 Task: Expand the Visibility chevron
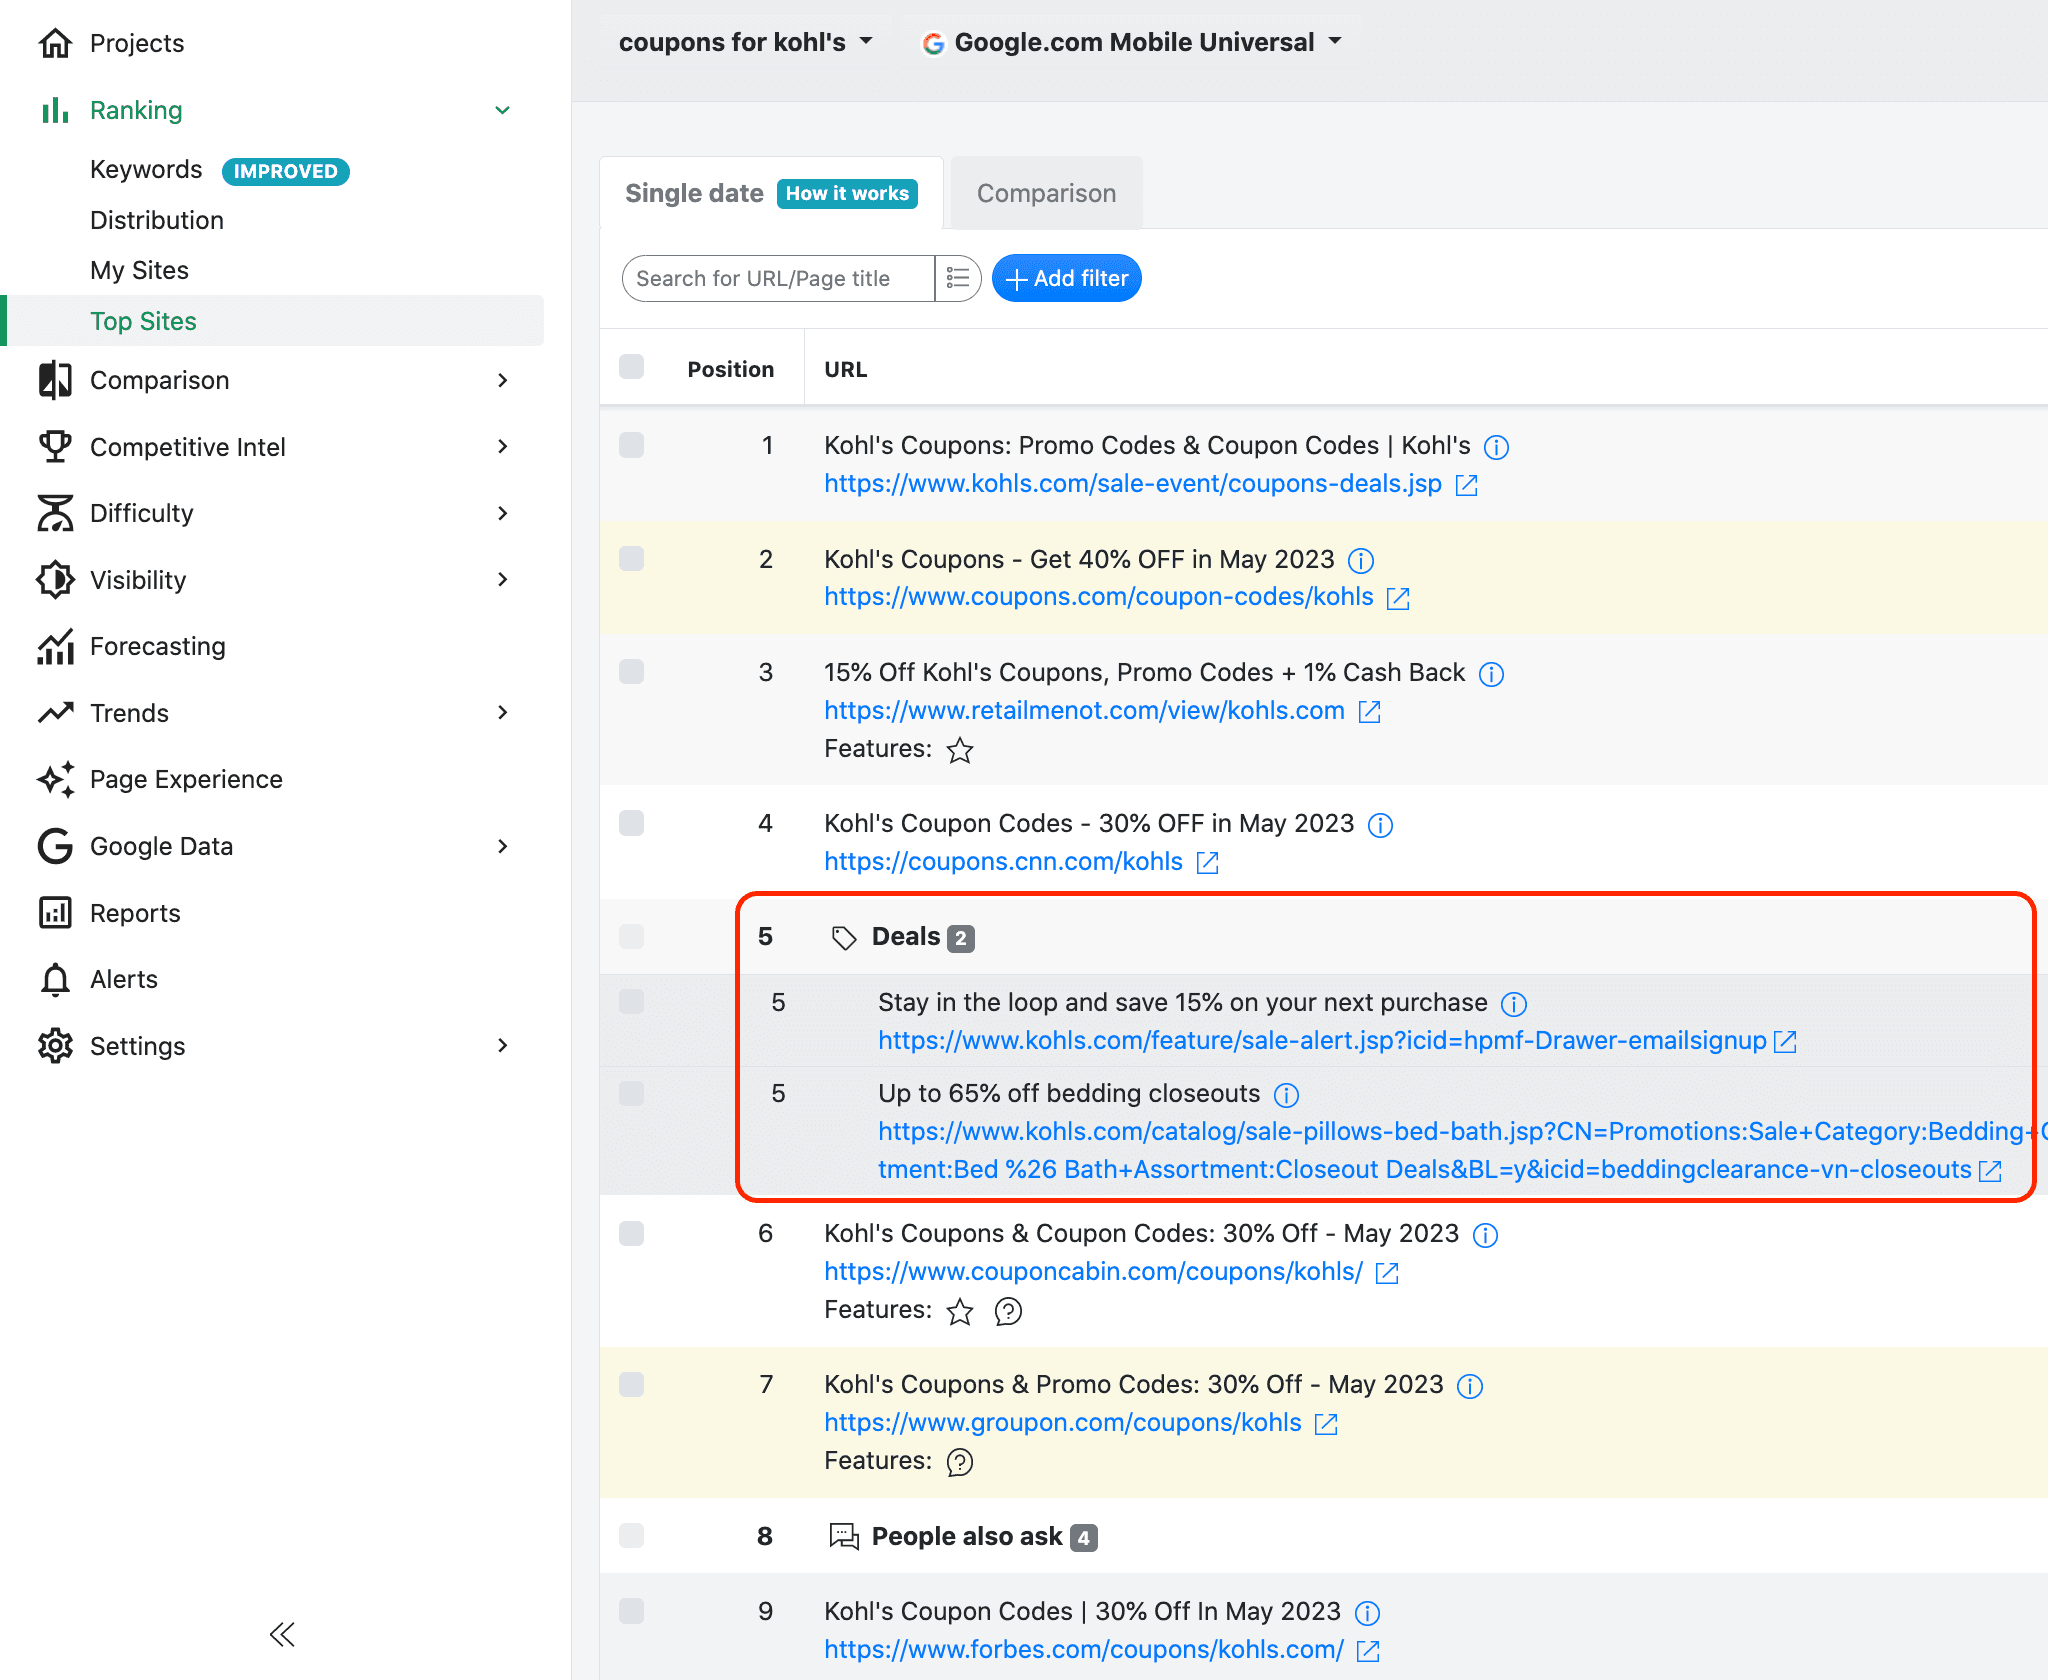point(503,580)
